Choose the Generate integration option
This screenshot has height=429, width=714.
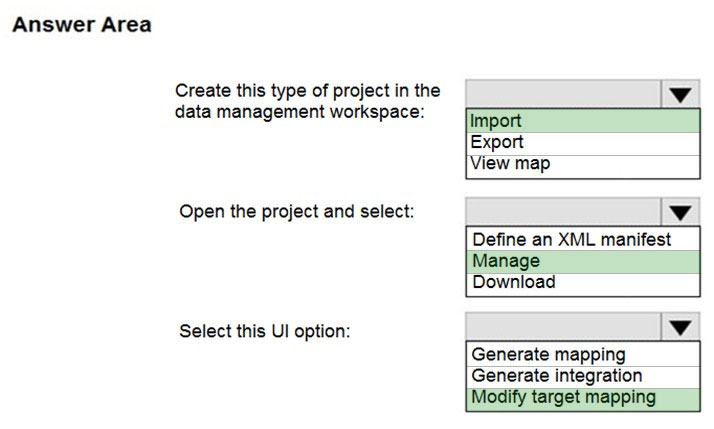[583, 376]
